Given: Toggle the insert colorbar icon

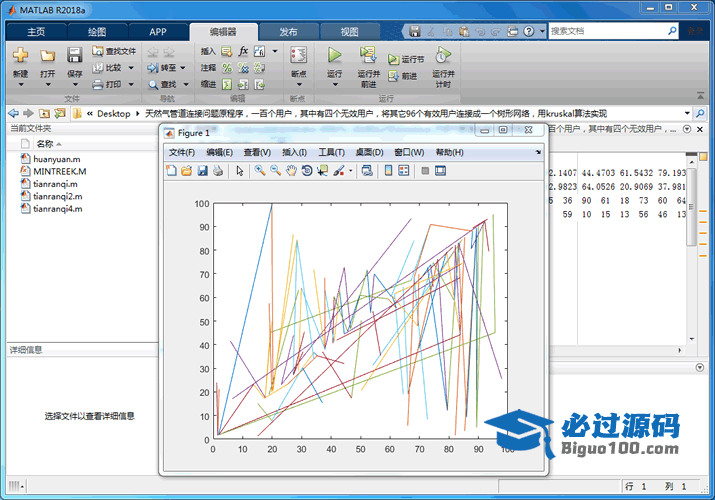Looking at the screenshot, I should click(389, 171).
